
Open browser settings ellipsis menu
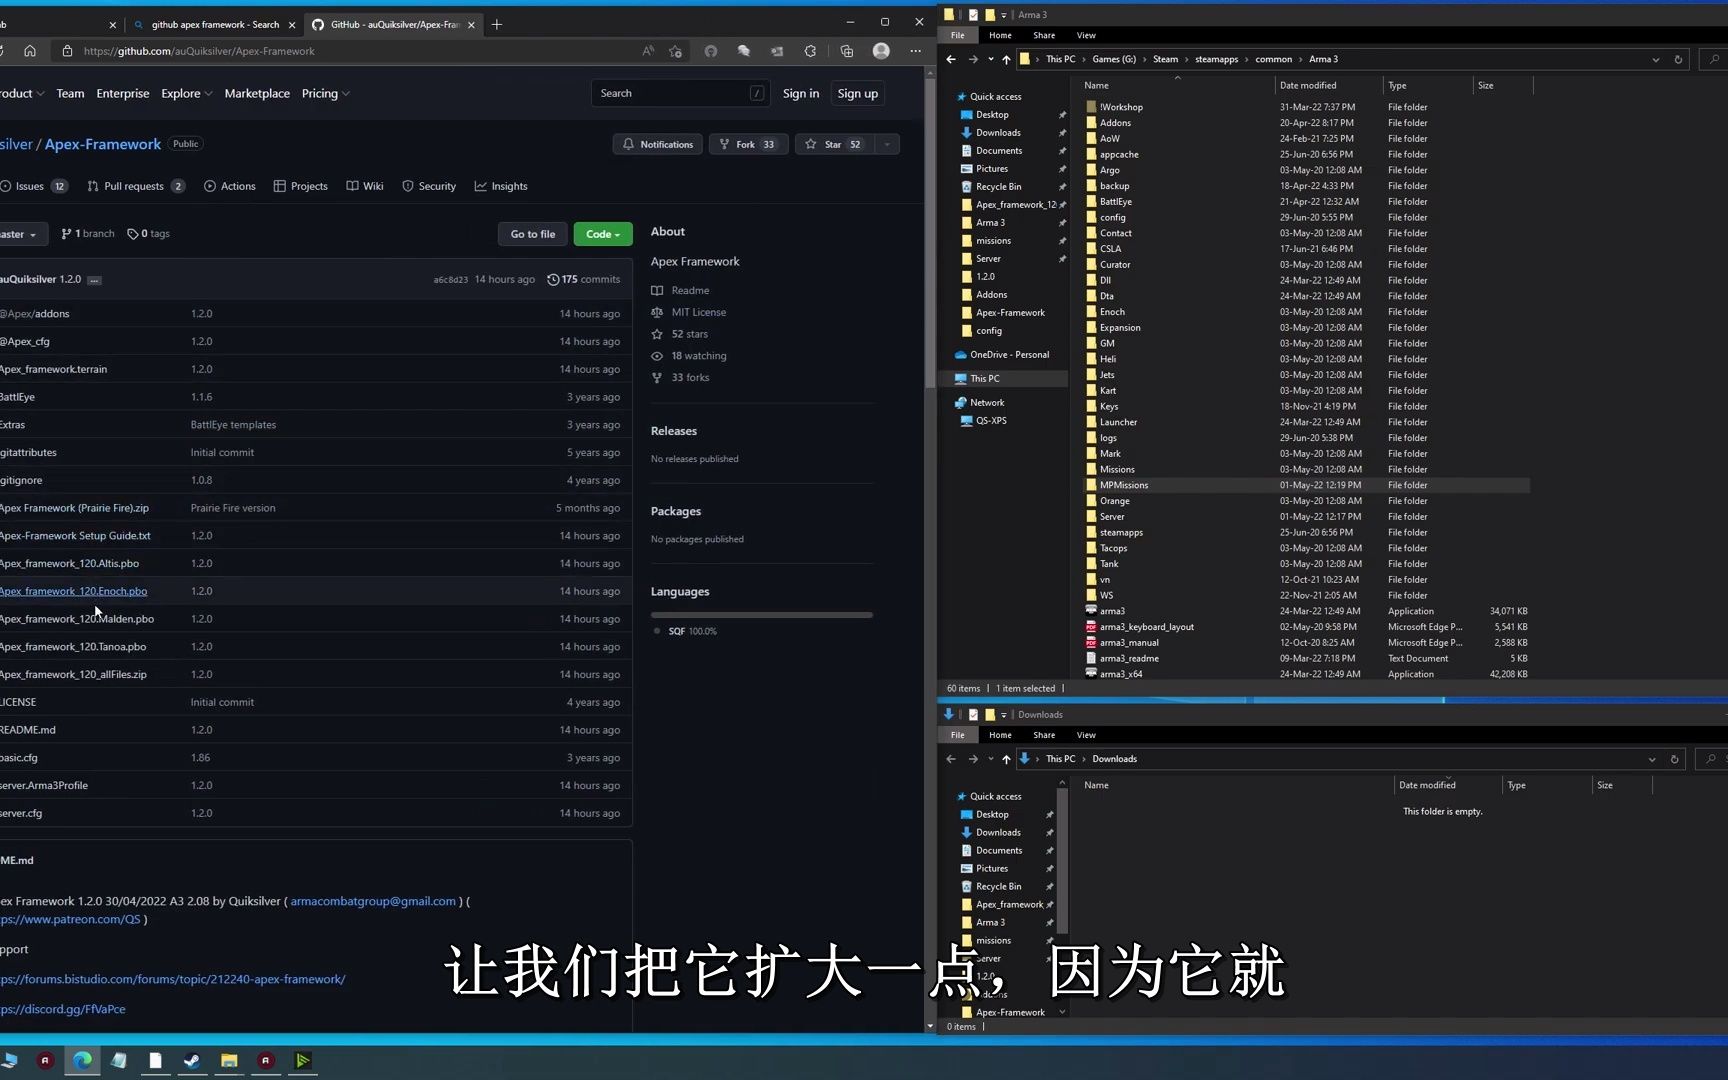tap(915, 51)
